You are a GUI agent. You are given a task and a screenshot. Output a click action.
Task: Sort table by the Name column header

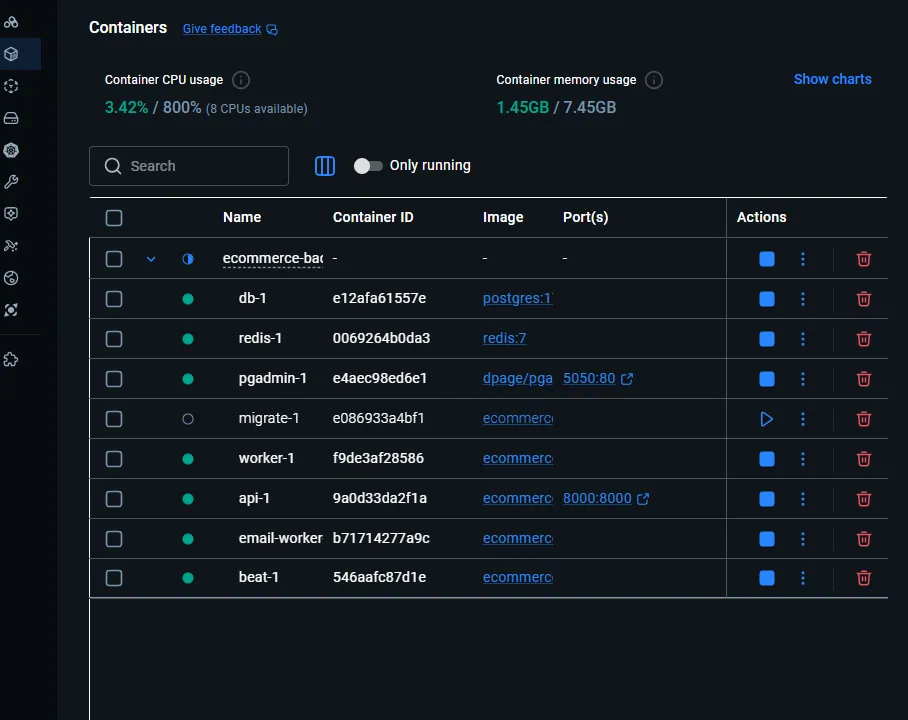242,217
